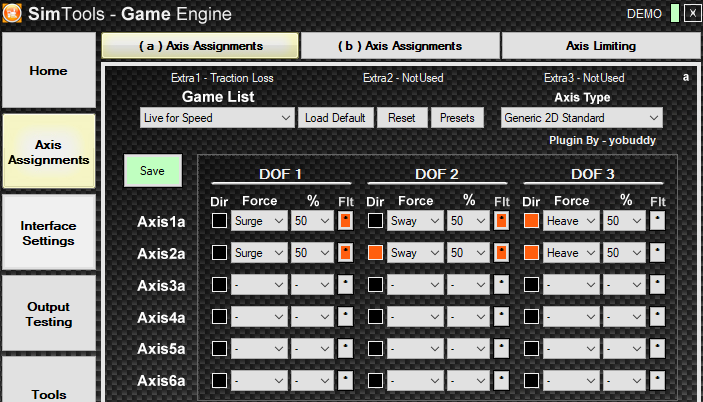Click the 'Extra1 - Traction Loss' label

[x=222, y=78]
